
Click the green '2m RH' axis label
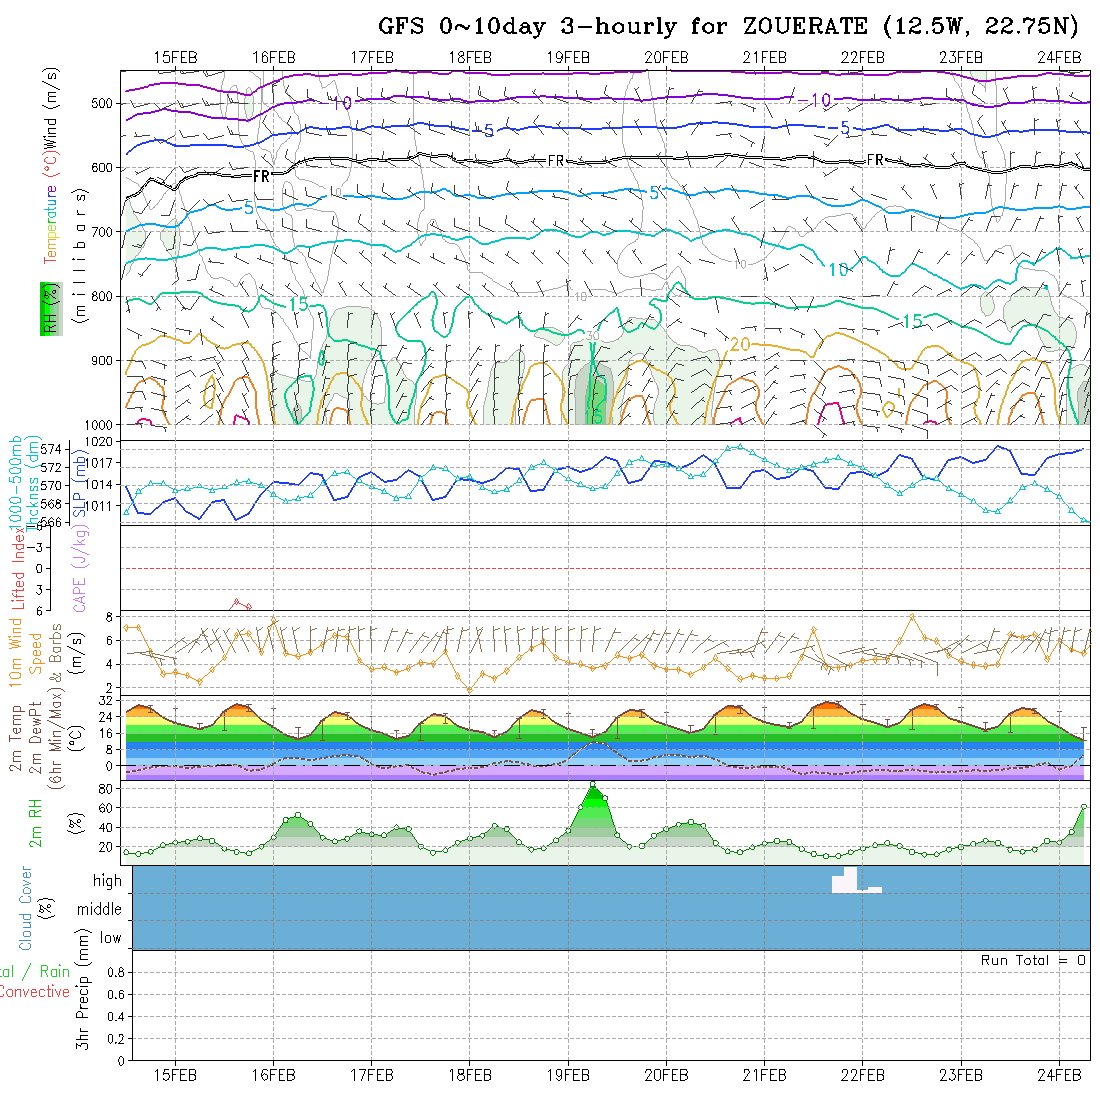pos(35,820)
